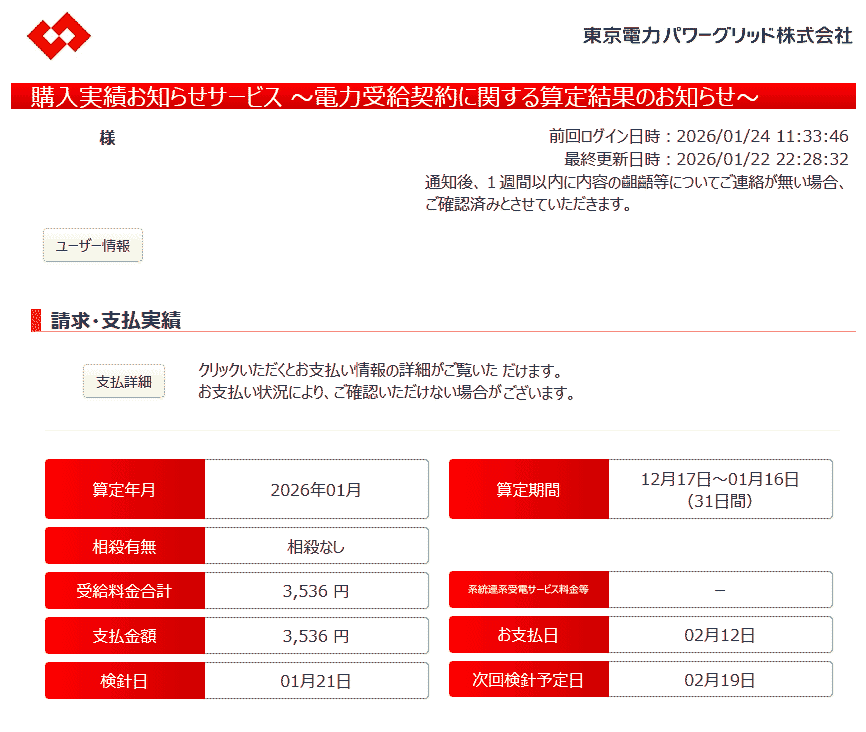This screenshot has height=732, width=866.
Task: Click the 支払金額 label cell
Action: click(x=125, y=636)
